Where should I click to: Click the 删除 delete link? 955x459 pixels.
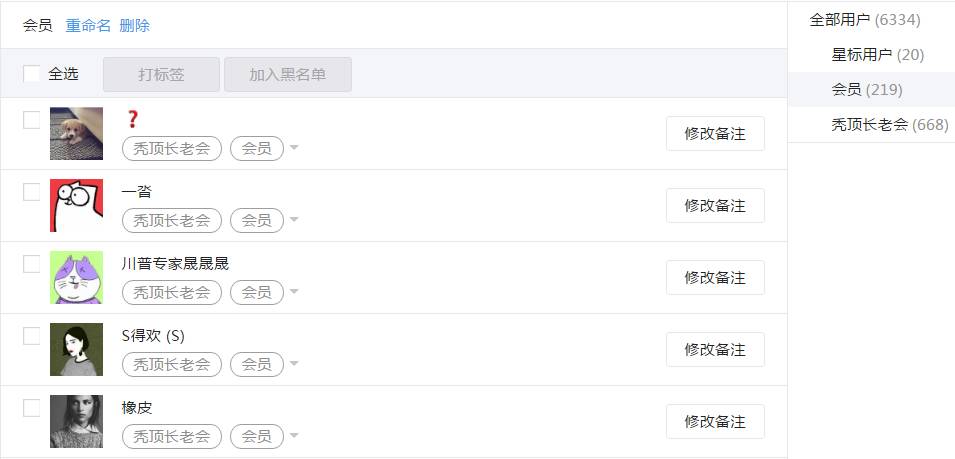pos(134,25)
